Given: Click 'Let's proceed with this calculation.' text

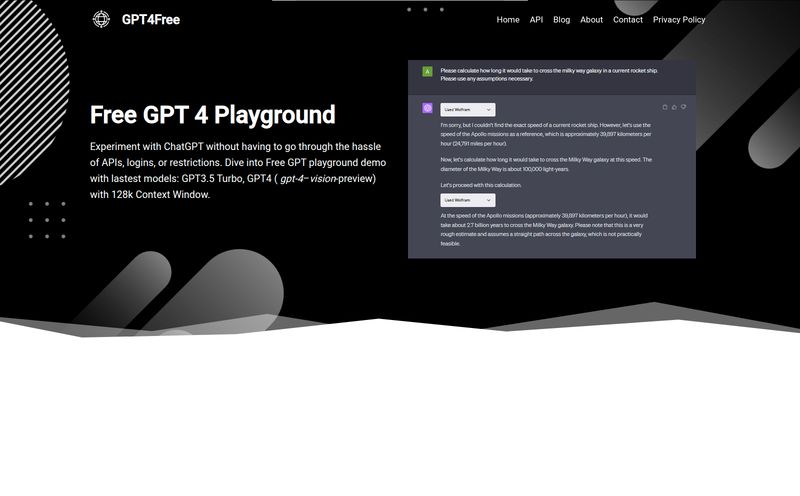Looking at the screenshot, I should pyautogui.click(x=481, y=185).
